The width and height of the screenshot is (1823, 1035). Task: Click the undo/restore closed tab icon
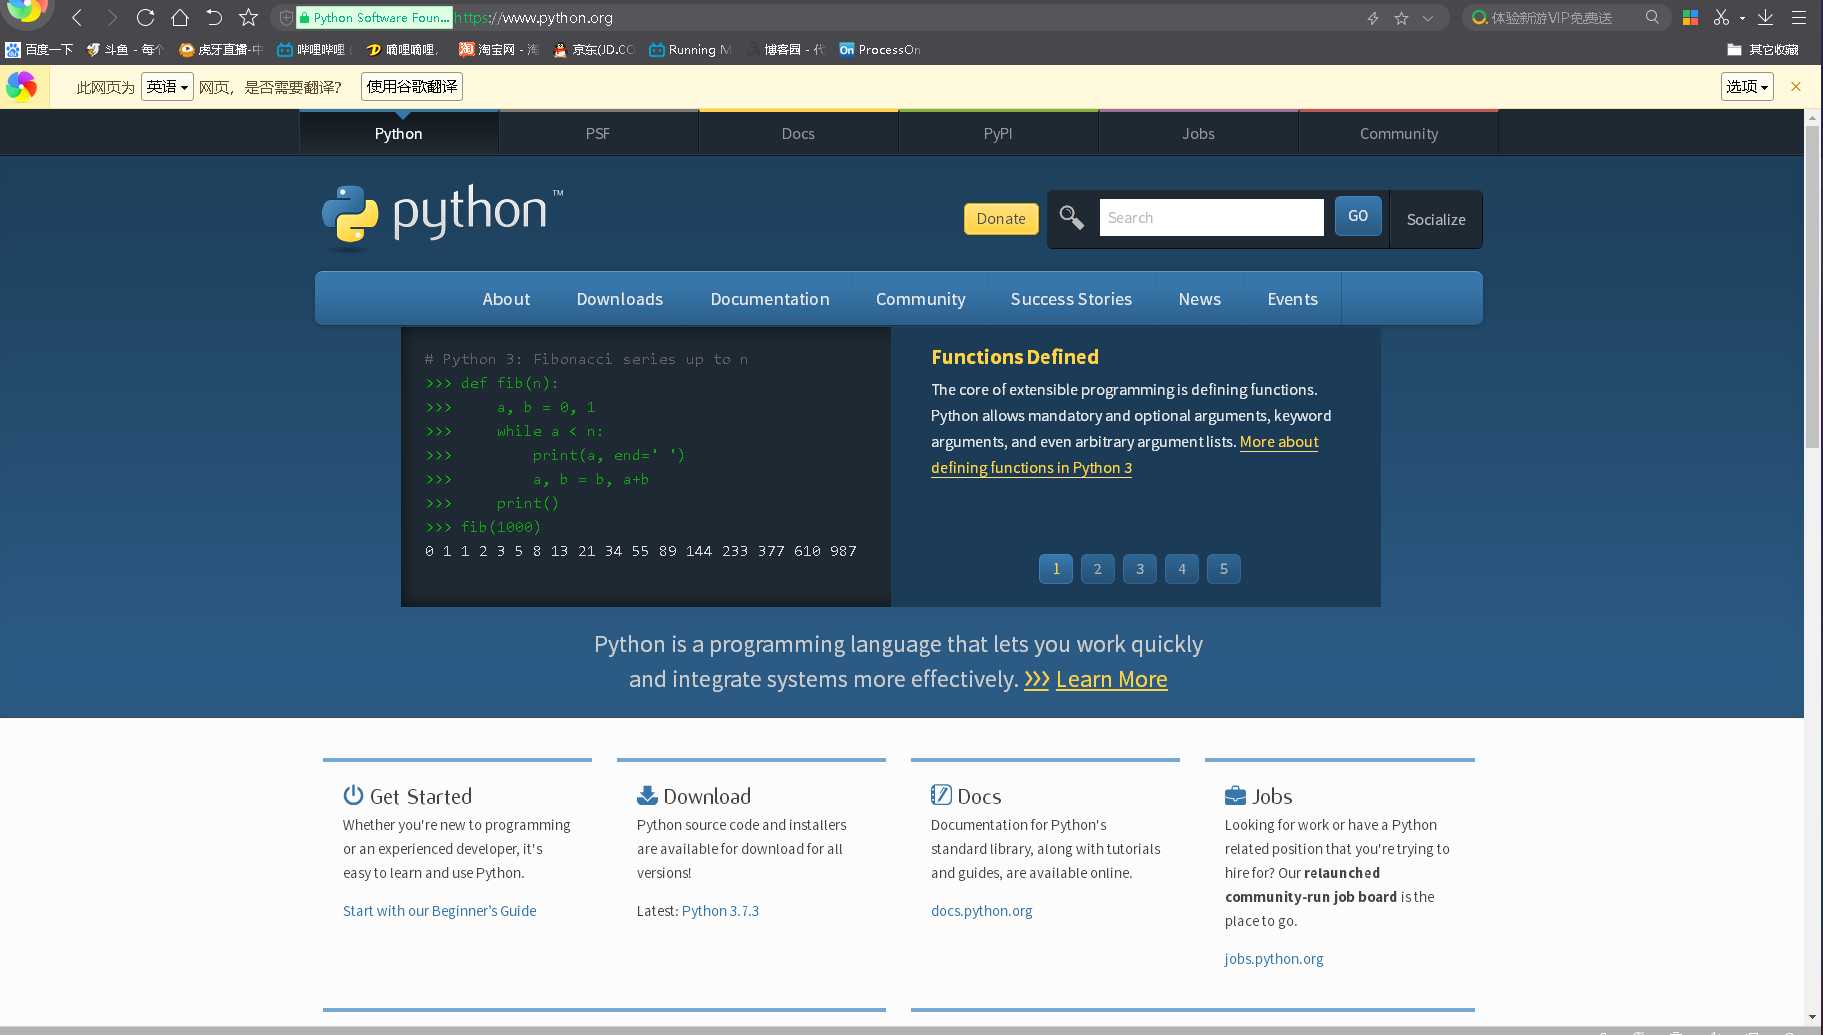pos(214,17)
